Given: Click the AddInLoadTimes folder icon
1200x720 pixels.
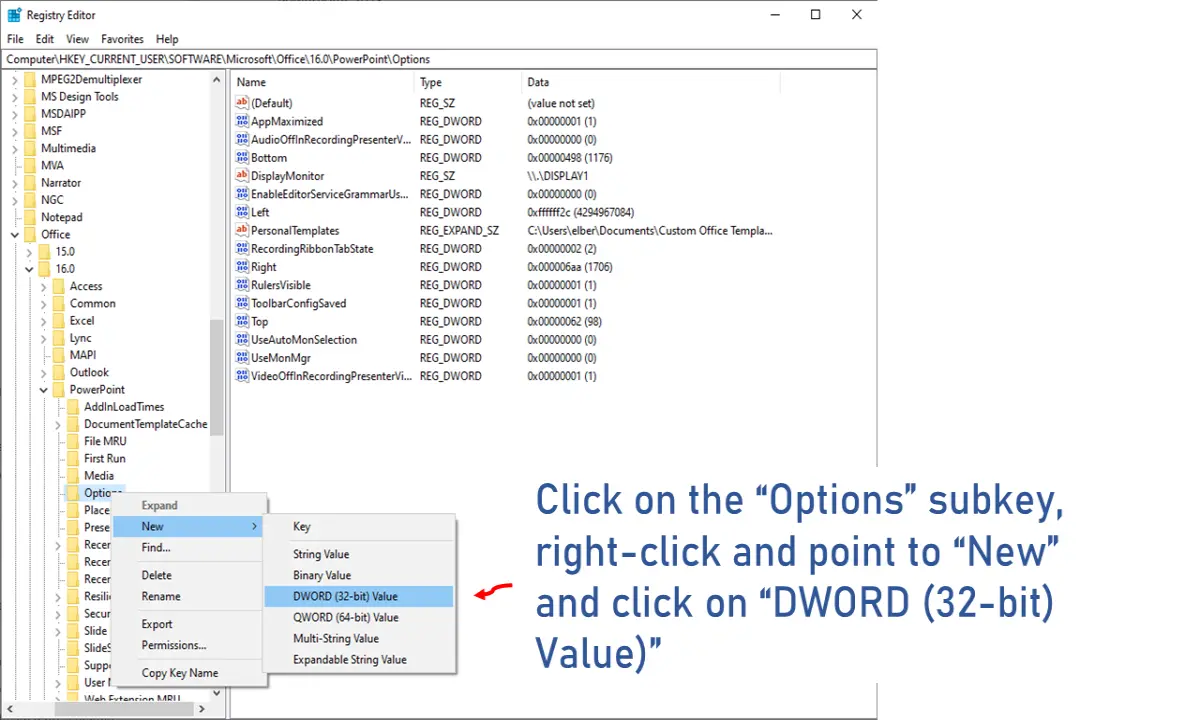Looking at the screenshot, I should 73,407.
